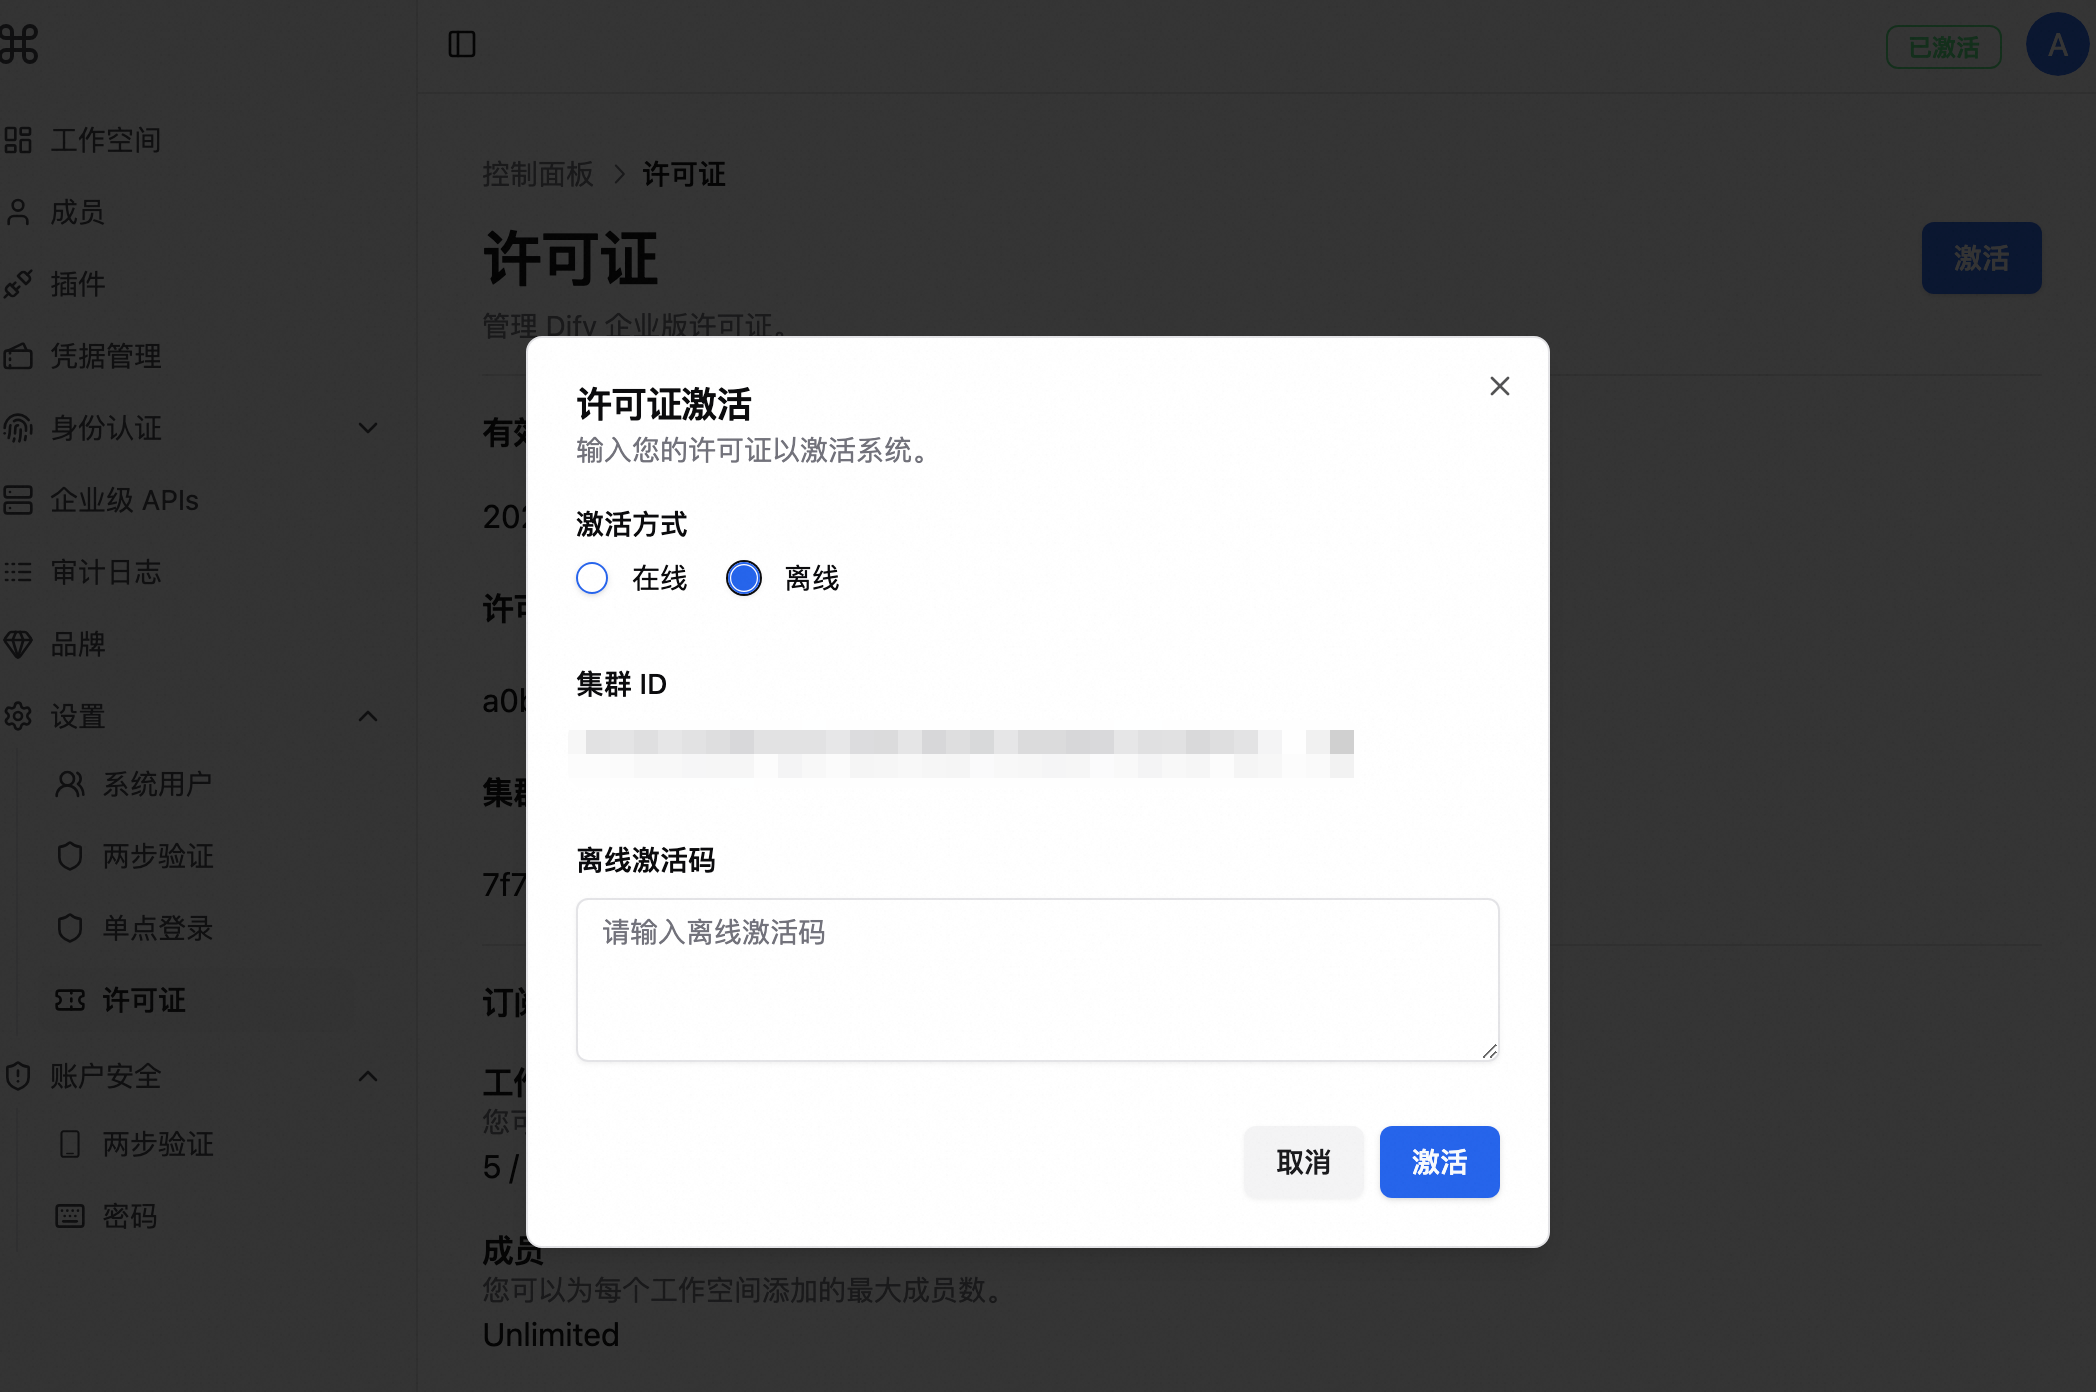Collapse the 设置 section chevron
This screenshot has height=1392, width=2096.
point(368,716)
